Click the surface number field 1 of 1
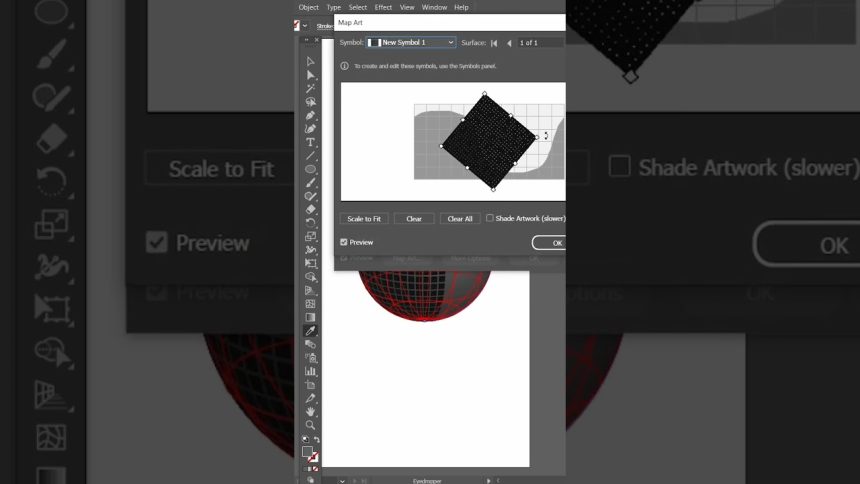Screen dimensions: 860x484 (540, 43)
